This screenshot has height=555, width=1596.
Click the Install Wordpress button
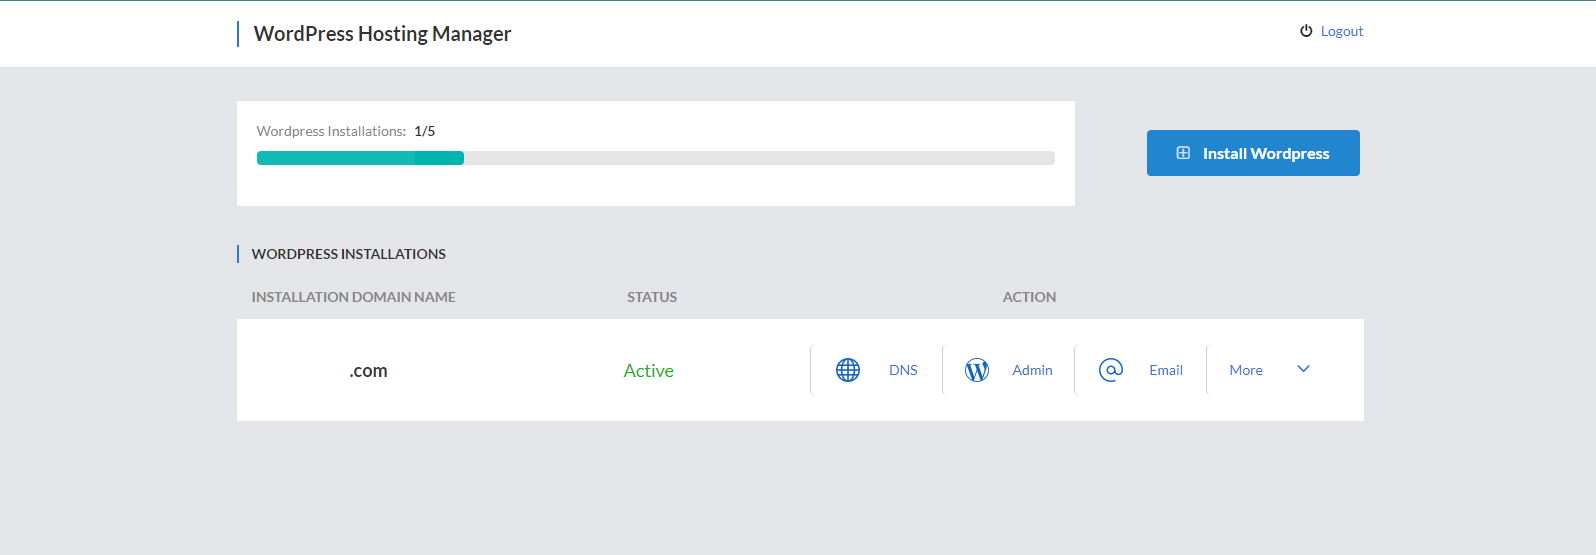click(x=1253, y=153)
